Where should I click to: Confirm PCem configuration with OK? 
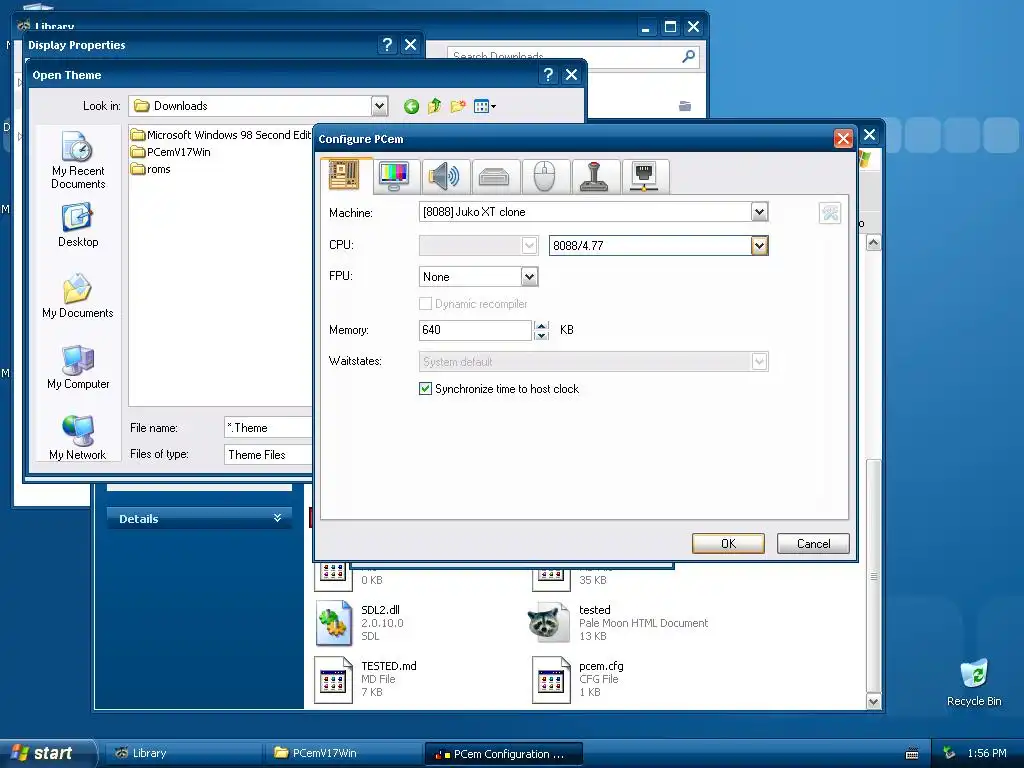(728, 543)
